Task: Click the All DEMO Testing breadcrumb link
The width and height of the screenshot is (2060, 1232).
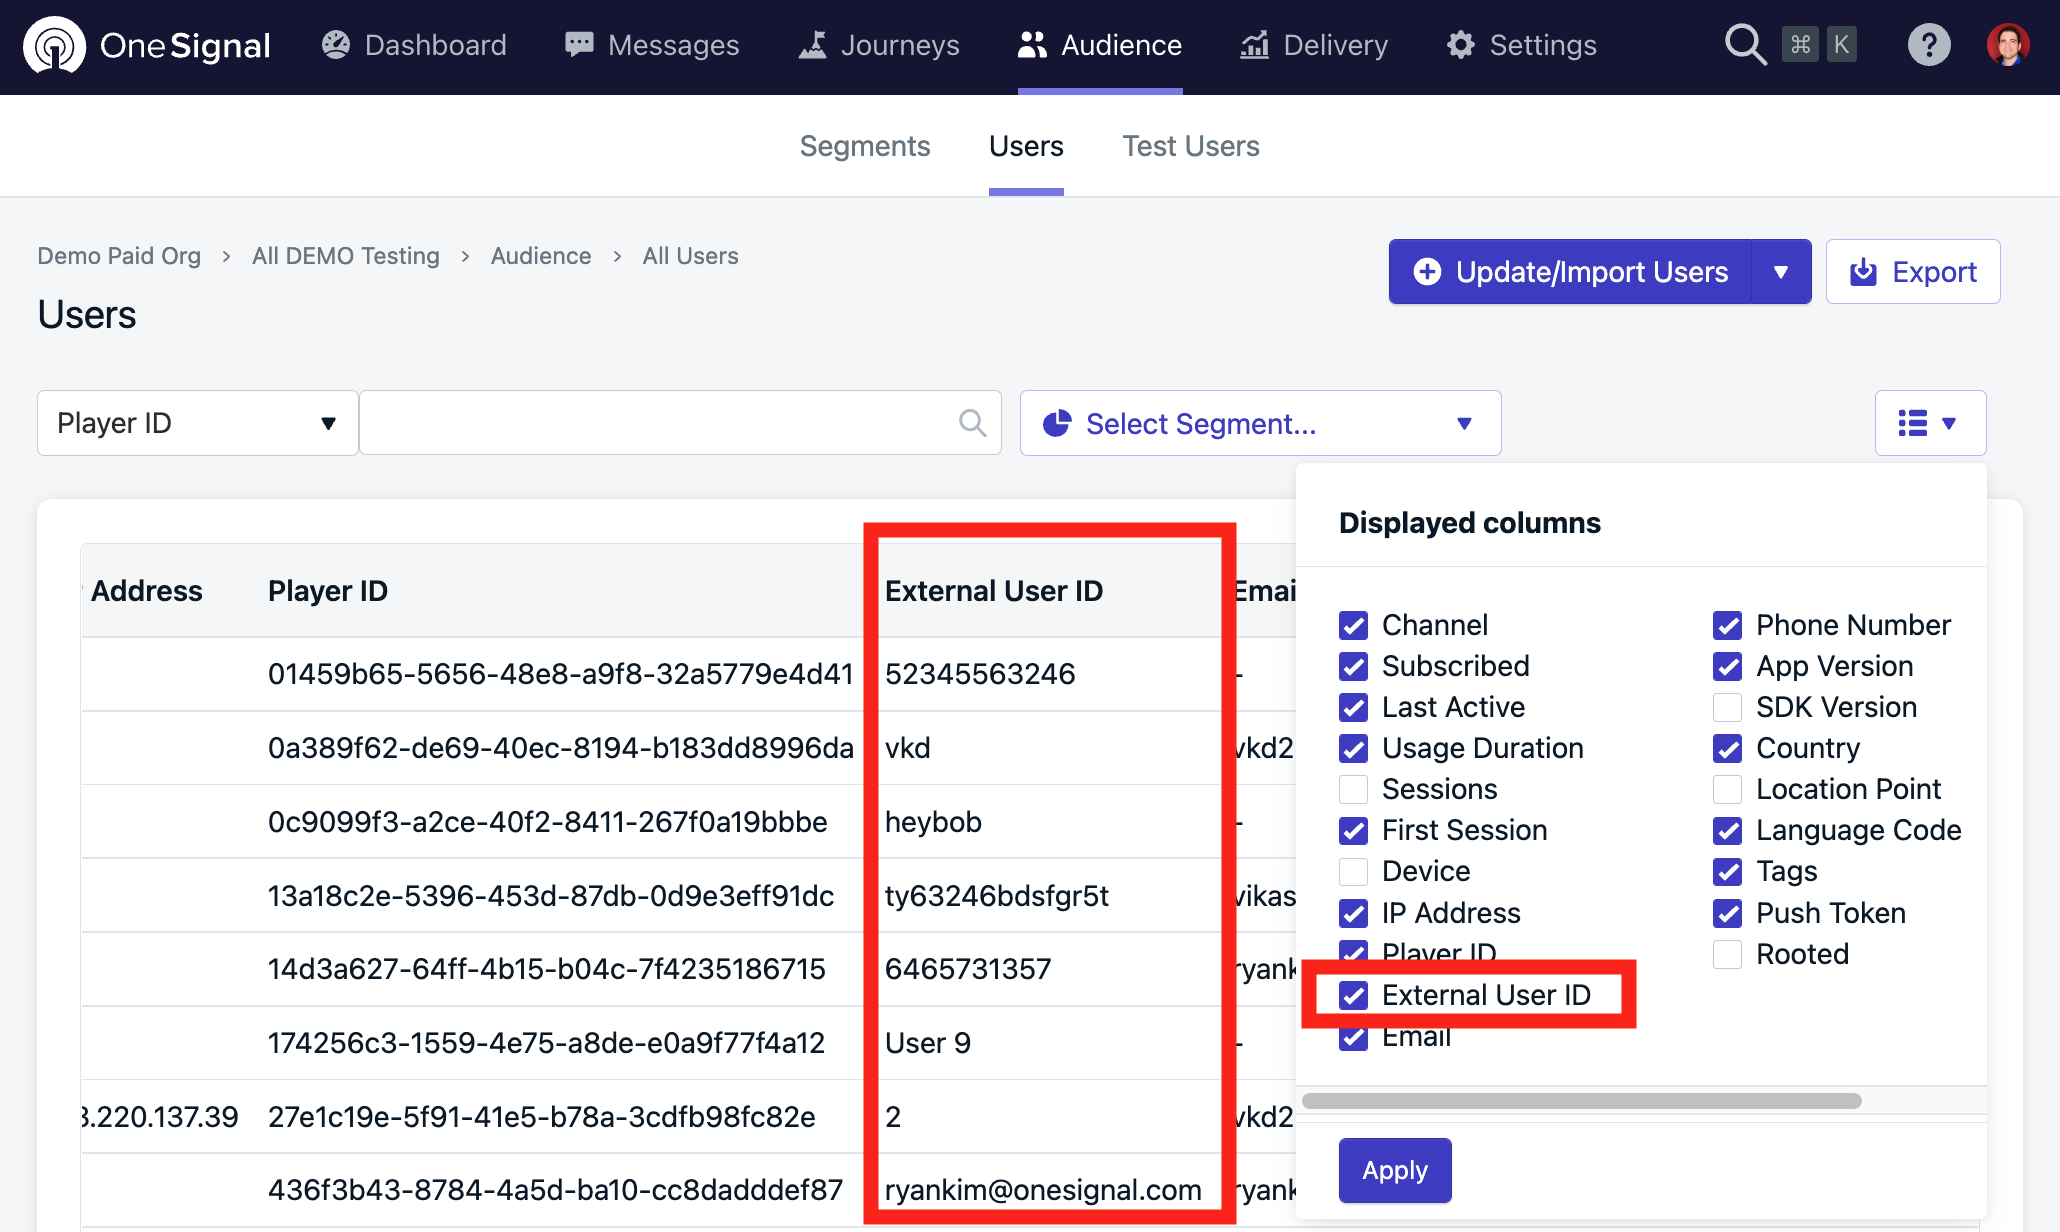Action: pos(345,256)
